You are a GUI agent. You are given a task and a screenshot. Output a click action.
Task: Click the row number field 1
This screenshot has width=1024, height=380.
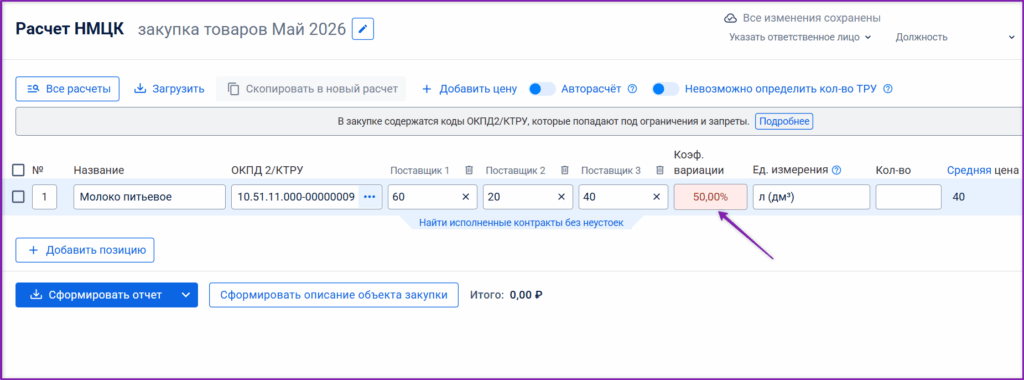point(44,197)
